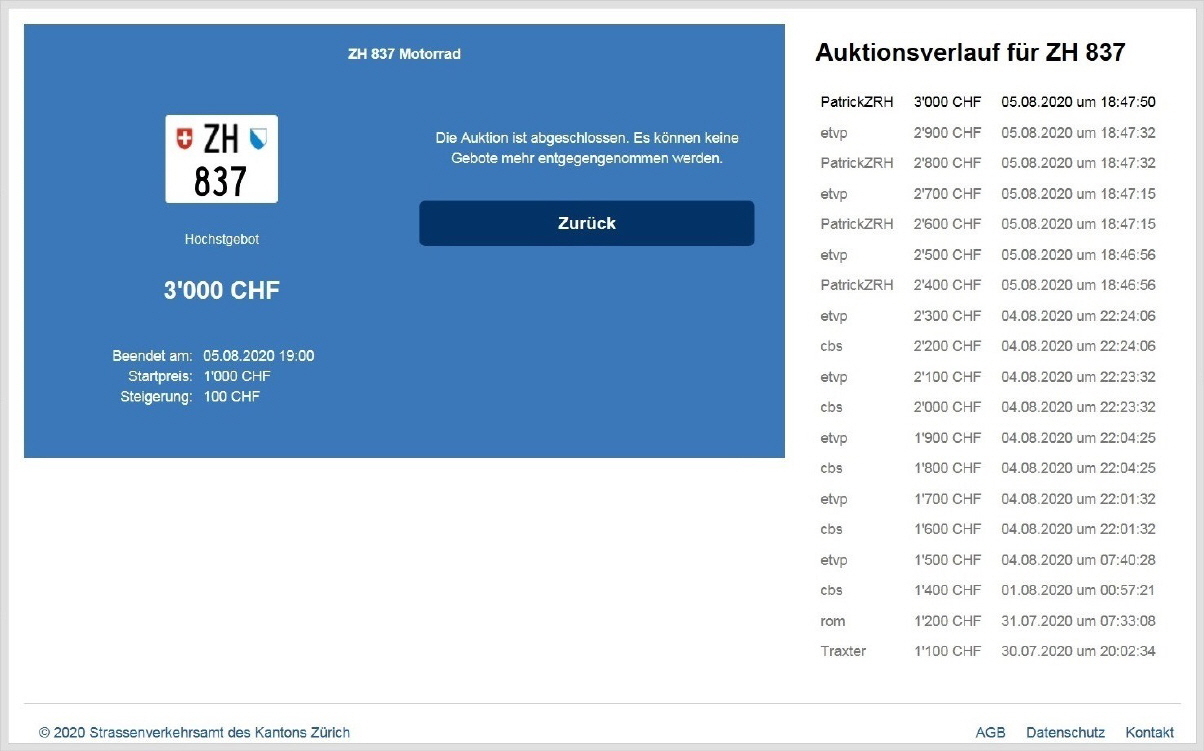The height and width of the screenshot is (751, 1204).
Task: Open the Datenschutz footer link
Action: click(1065, 732)
